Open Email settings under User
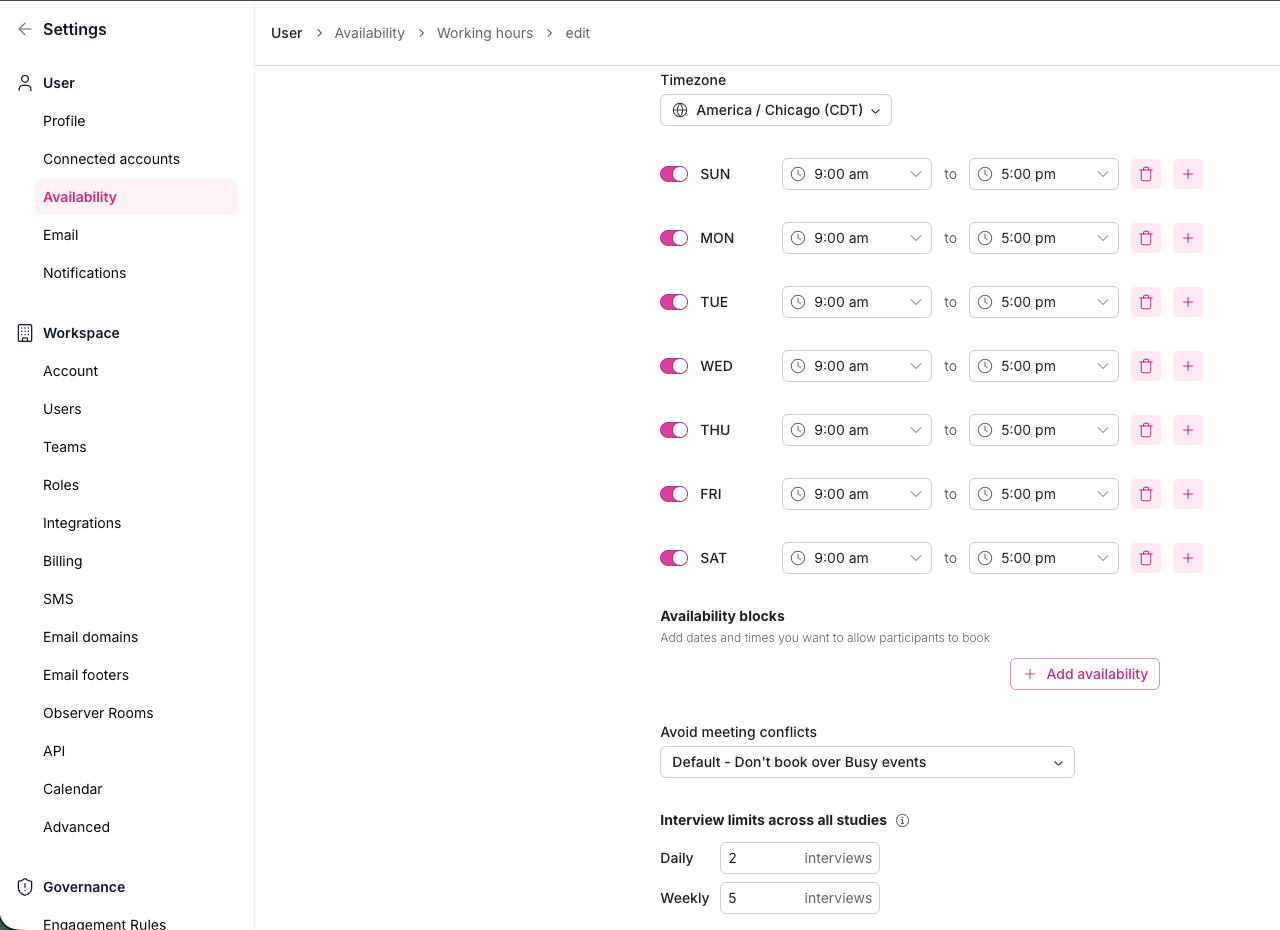 pos(60,235)
